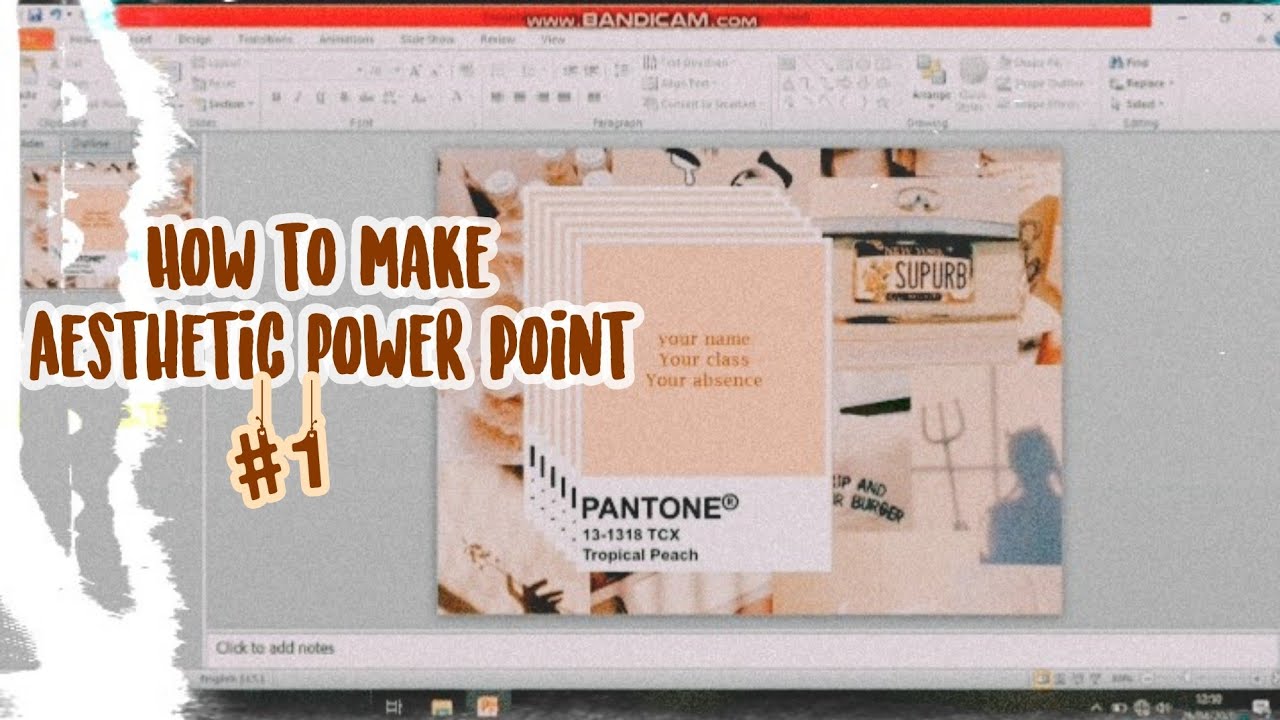1280x720 pixels.
Task: Switch to Slide Sorter view in status bar
Action: pos(1062,680)
